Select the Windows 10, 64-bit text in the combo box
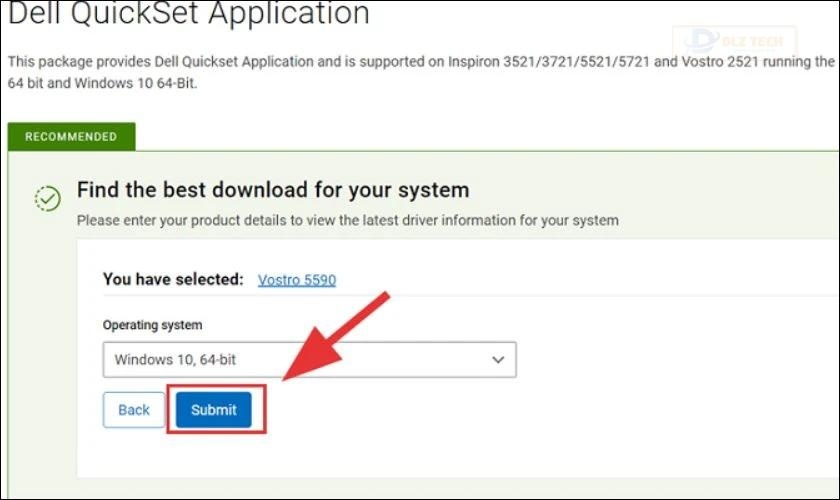 click(175, 359)
